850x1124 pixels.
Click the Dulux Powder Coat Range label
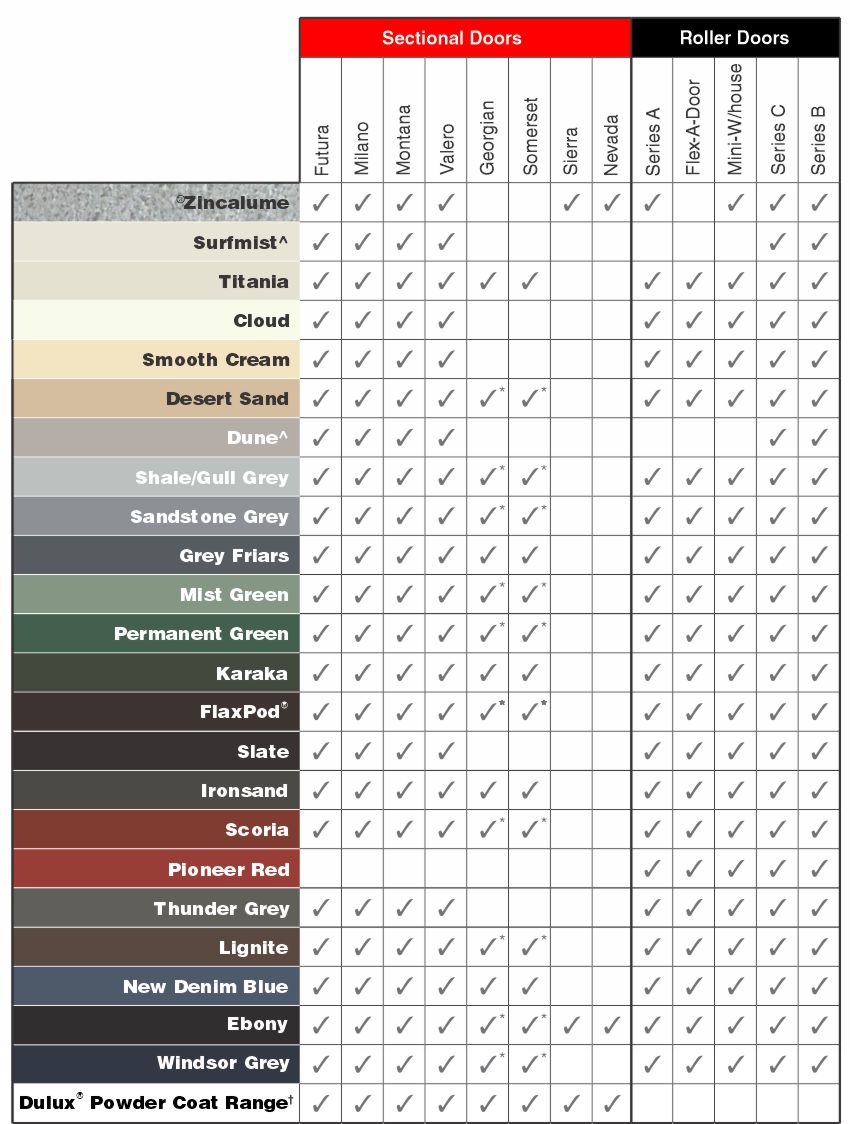coord(156,1102)
